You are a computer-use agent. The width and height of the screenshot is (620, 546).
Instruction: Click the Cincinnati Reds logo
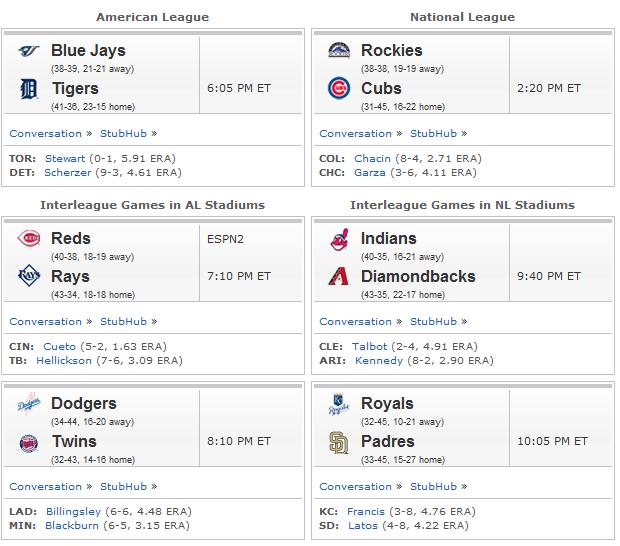(29, 238)
